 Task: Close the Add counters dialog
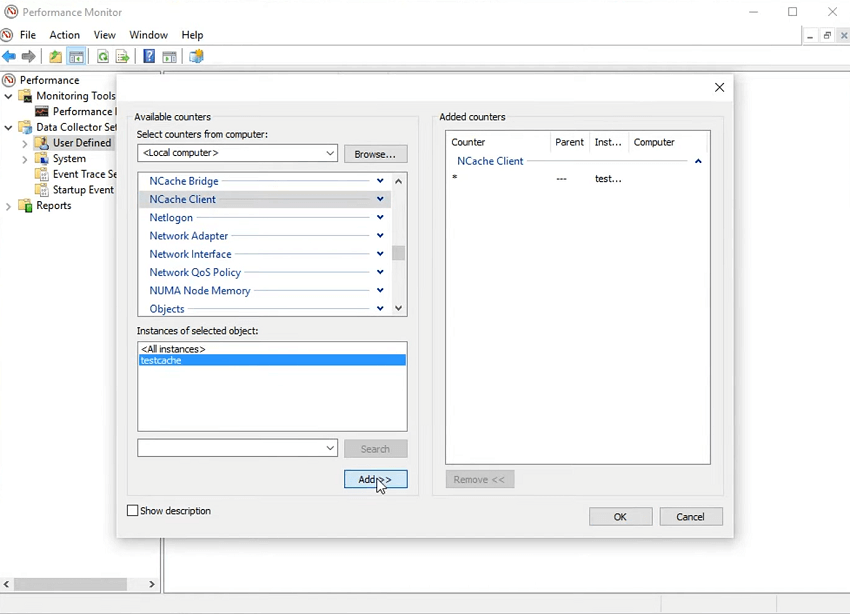[719, 87]
